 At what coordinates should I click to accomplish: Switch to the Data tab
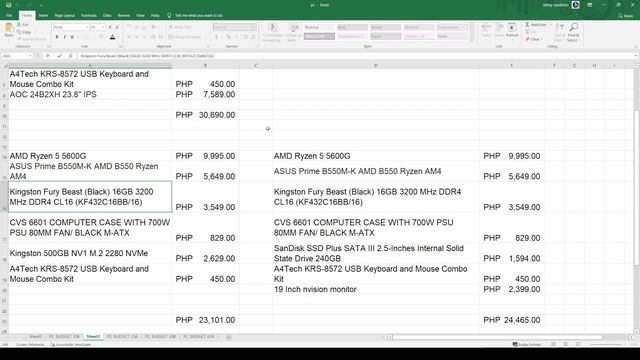click(x=107, y=16)
